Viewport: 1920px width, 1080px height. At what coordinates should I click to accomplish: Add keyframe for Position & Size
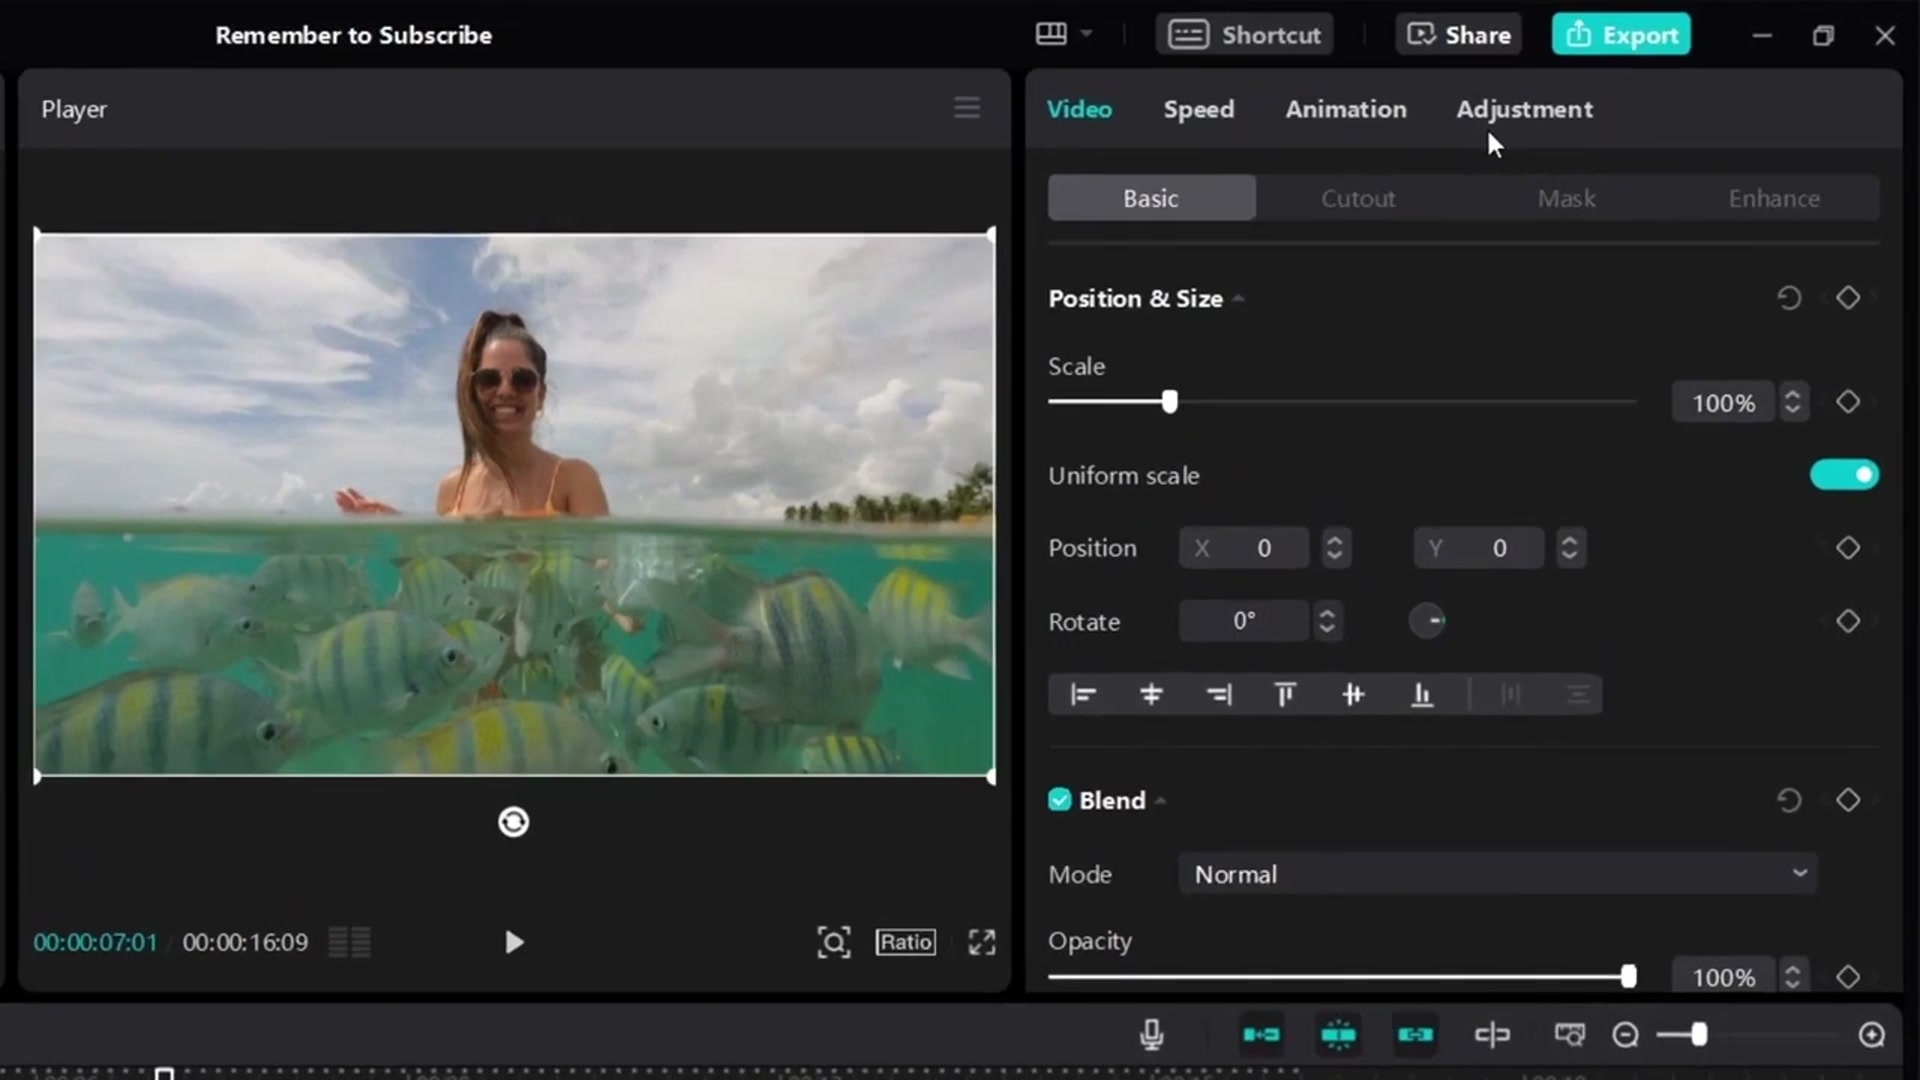tap(1847, 298)
